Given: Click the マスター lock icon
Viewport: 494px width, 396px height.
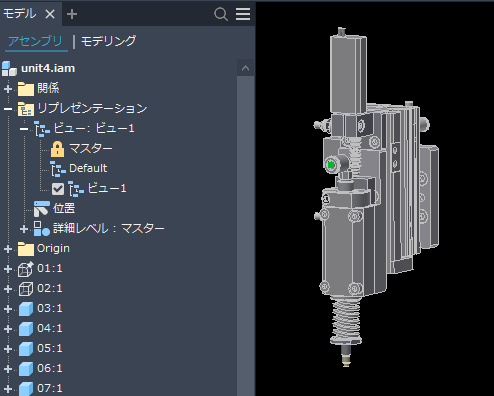Looking at the screenshot, I should click(57, 149).
